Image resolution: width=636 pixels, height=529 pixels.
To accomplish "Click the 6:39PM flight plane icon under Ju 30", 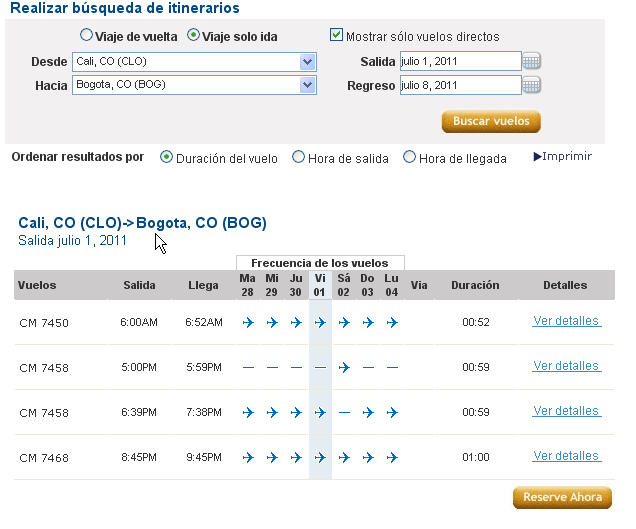I will point(296,413).
